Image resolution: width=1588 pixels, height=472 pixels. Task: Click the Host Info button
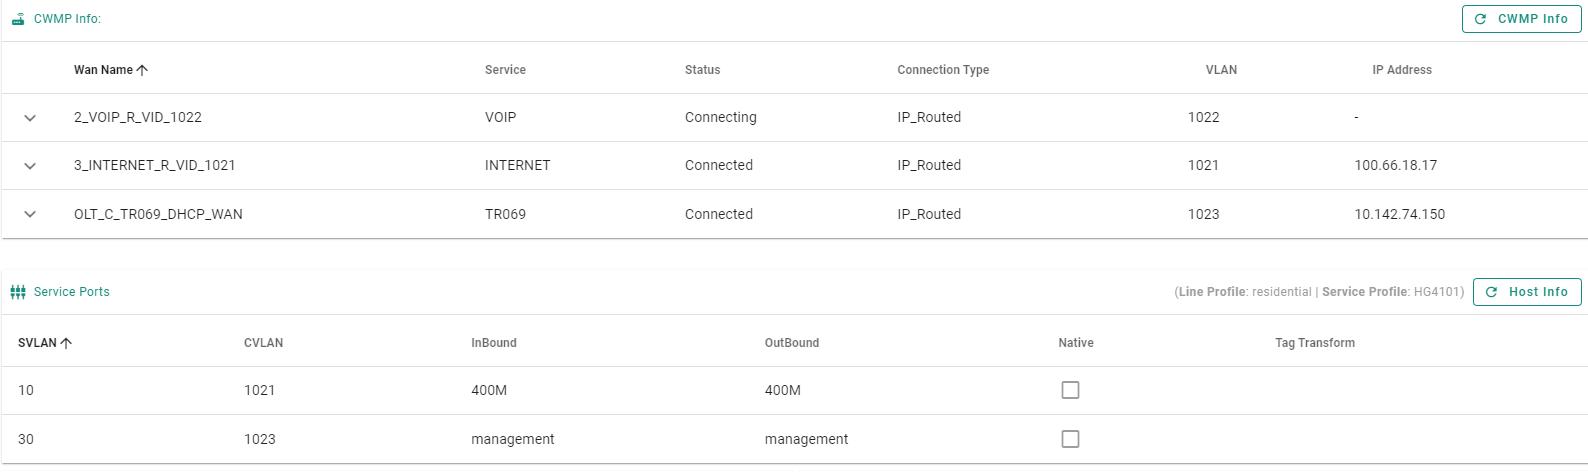click(1527, 292)
